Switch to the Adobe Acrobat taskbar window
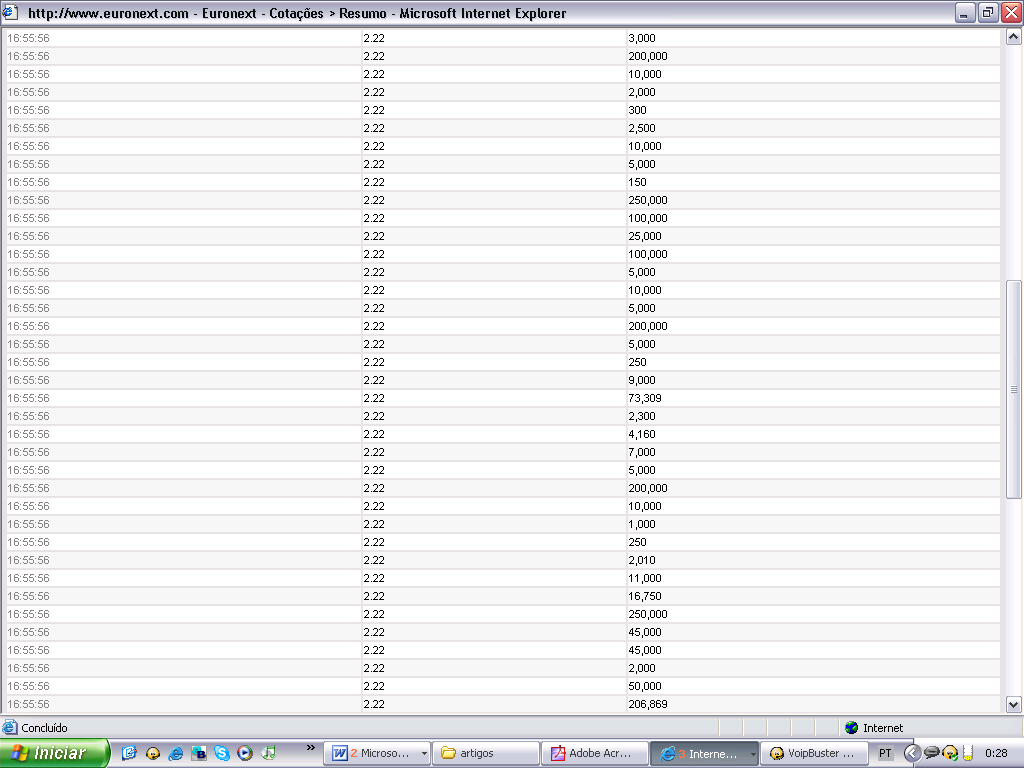The height and width of the screenshot is (768, 1024). [595, 753]
